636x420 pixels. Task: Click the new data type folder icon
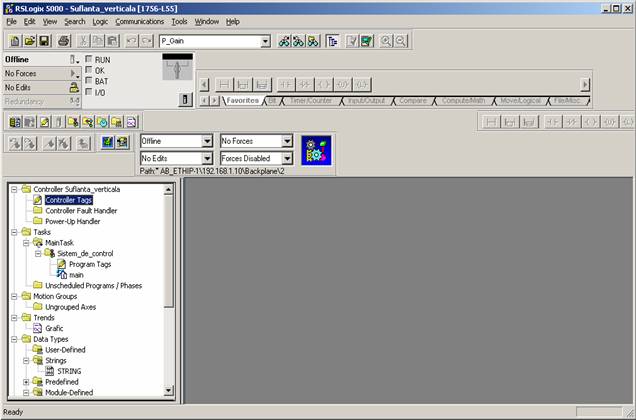pos(117,122)
